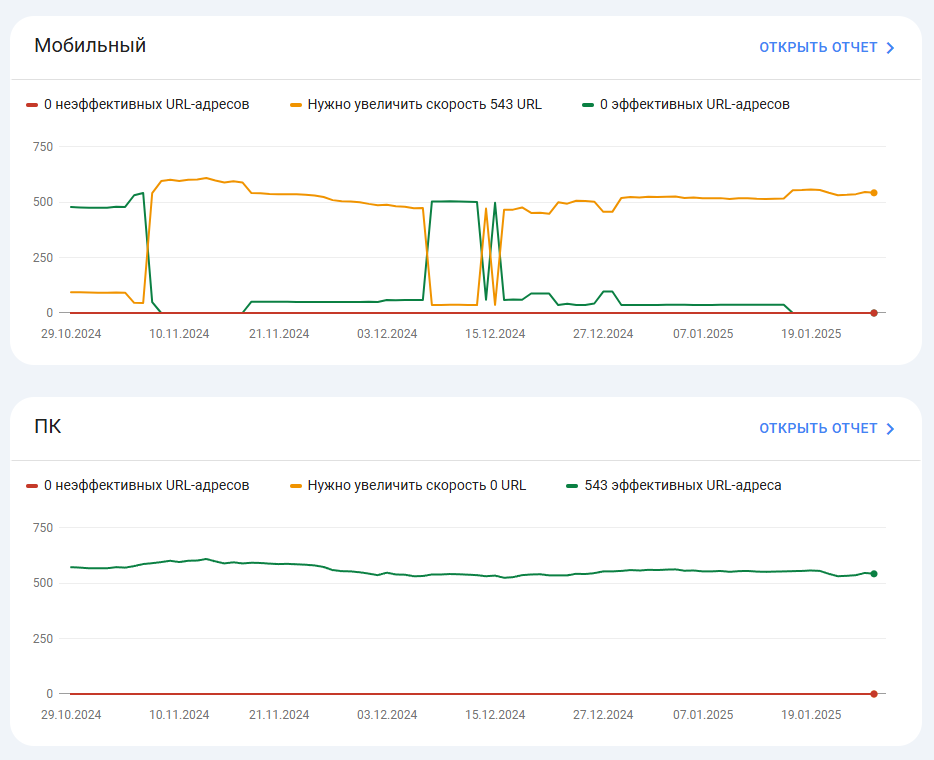Click the chevron arrow beside Мобильный's ОТКРЫТЬ ОТЧЕТ

pos(890,47)
